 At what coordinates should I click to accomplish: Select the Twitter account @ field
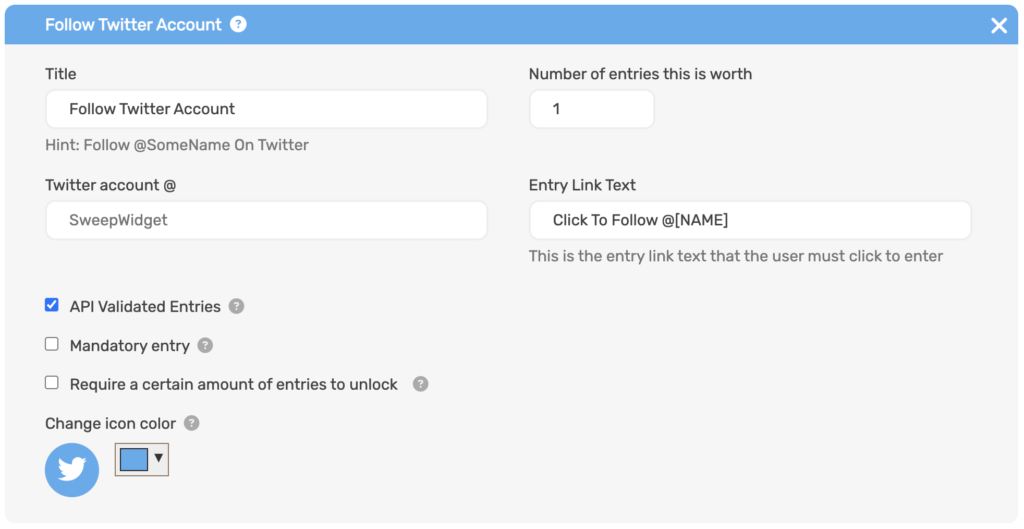coord(266,220)
